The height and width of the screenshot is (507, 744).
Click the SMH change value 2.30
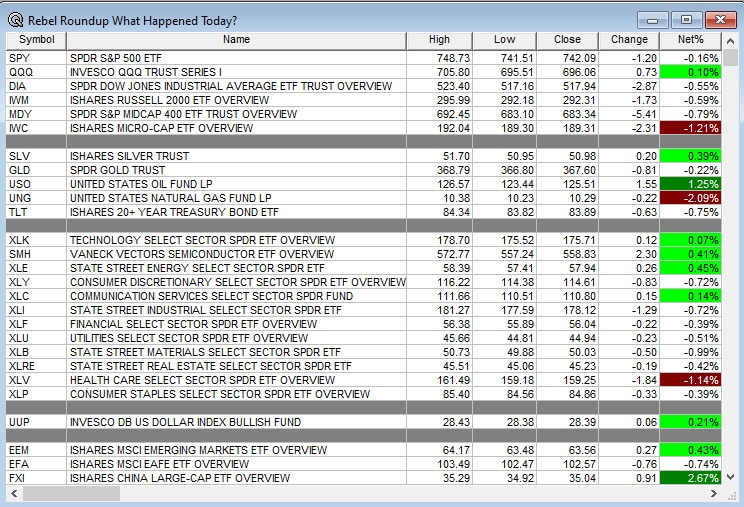coord(646,254)
